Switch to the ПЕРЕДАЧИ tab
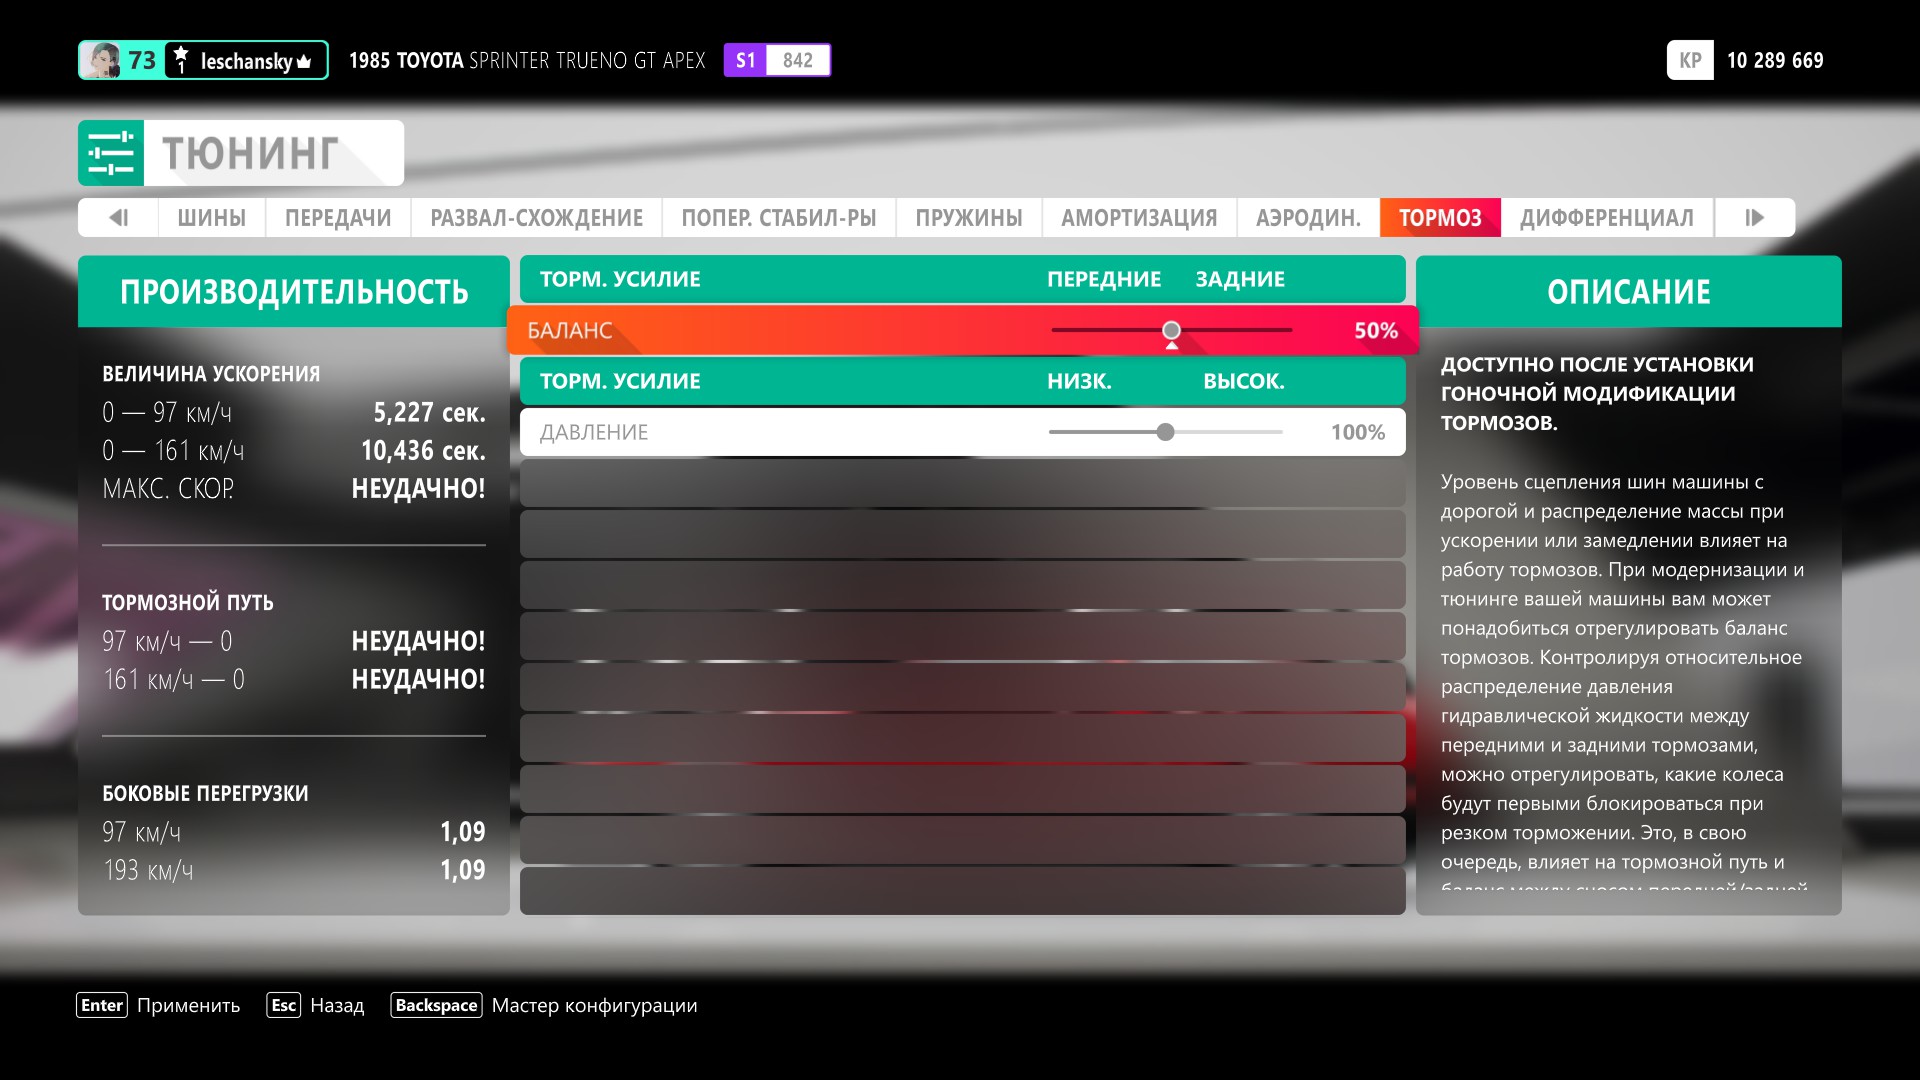 tap(338, 218)
